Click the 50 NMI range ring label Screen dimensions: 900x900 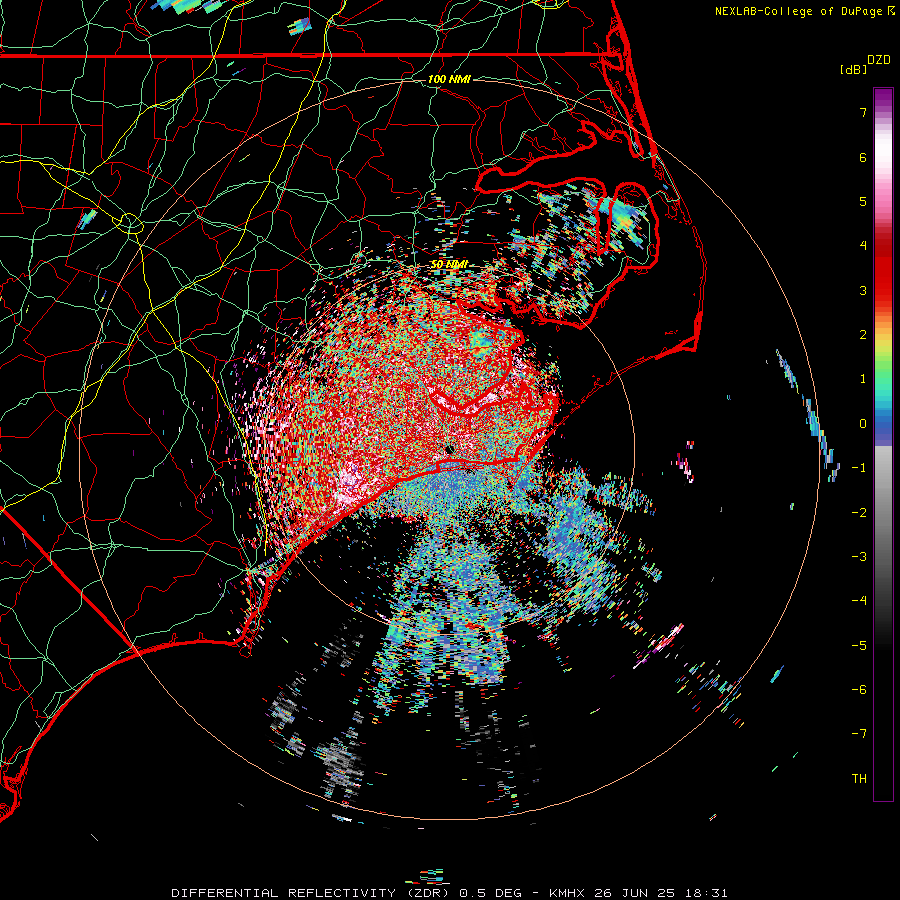click(x=449, y=265)
